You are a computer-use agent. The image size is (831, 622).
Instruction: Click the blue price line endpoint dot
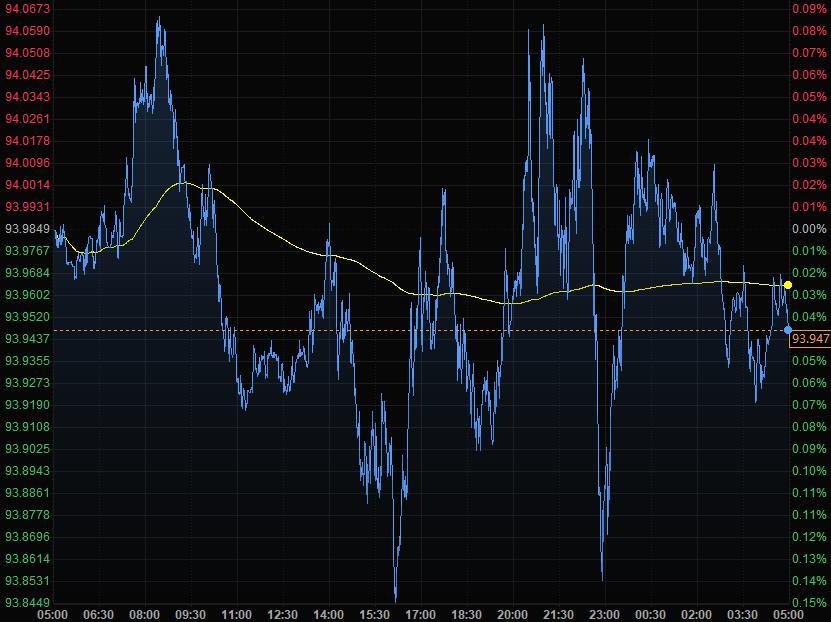[x=788, y=330]
